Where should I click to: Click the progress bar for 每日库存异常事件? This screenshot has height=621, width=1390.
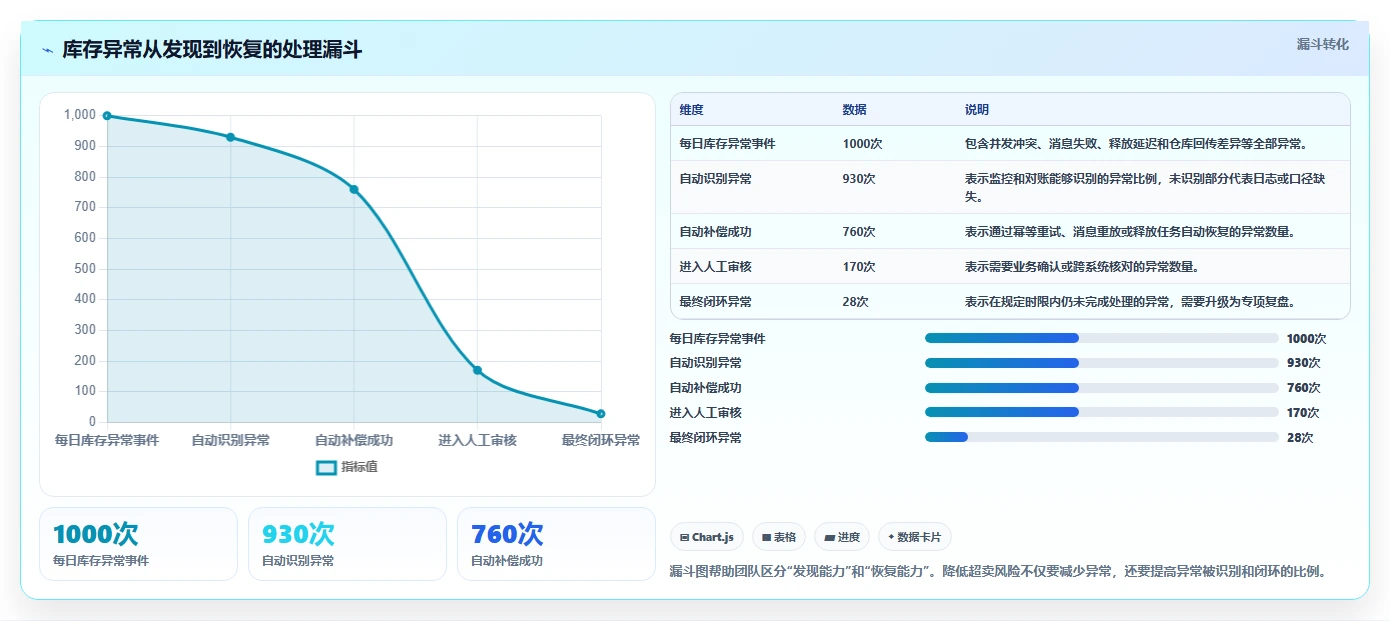click(x=1102, y=338)
